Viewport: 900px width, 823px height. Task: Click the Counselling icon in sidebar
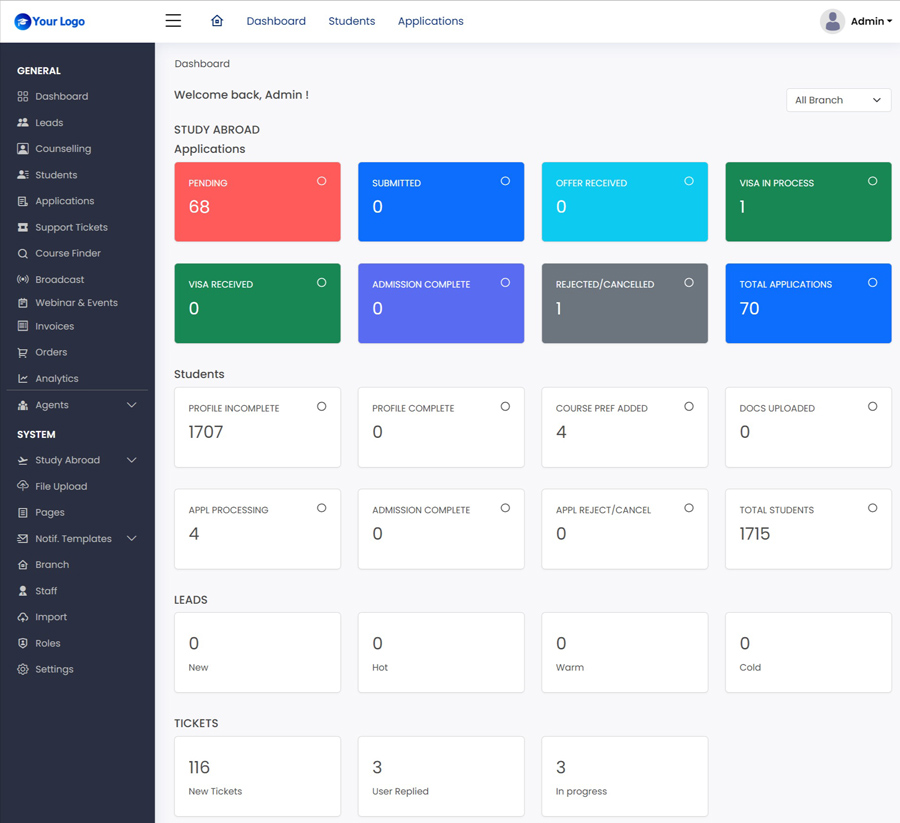22,149
